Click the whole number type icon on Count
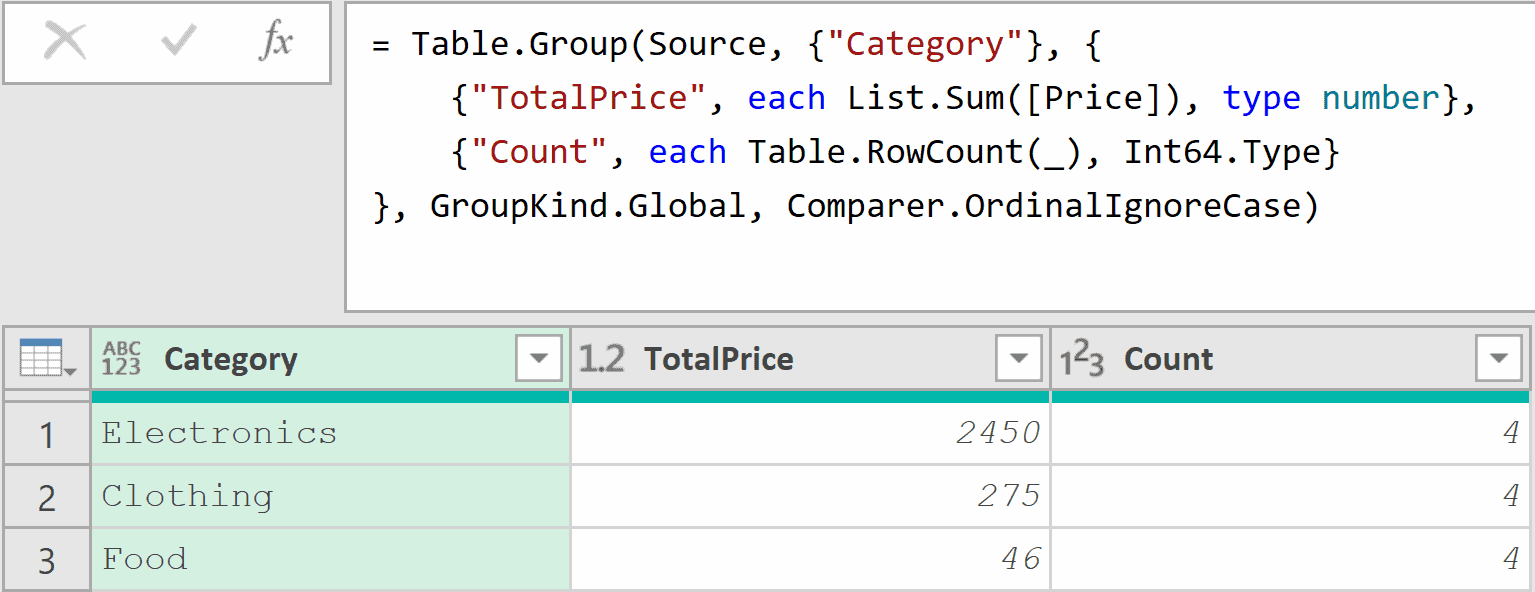This screenshot has height=592, width=1535. 1083,357
